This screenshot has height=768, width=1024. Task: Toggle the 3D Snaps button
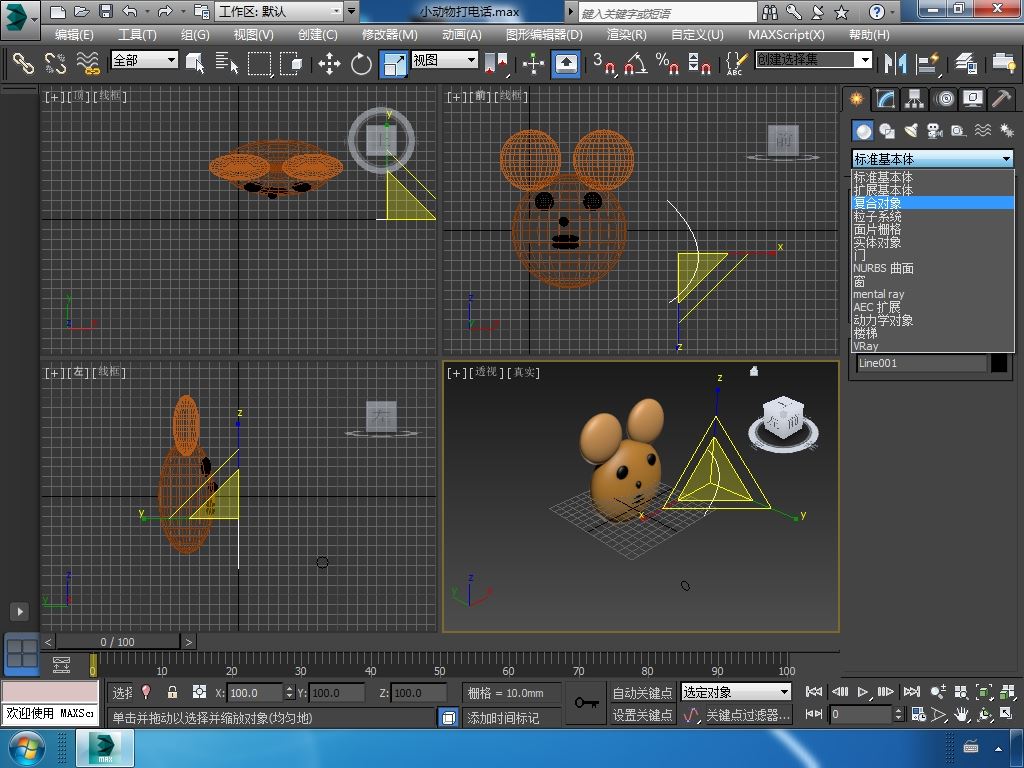click(x=603, y=63)
